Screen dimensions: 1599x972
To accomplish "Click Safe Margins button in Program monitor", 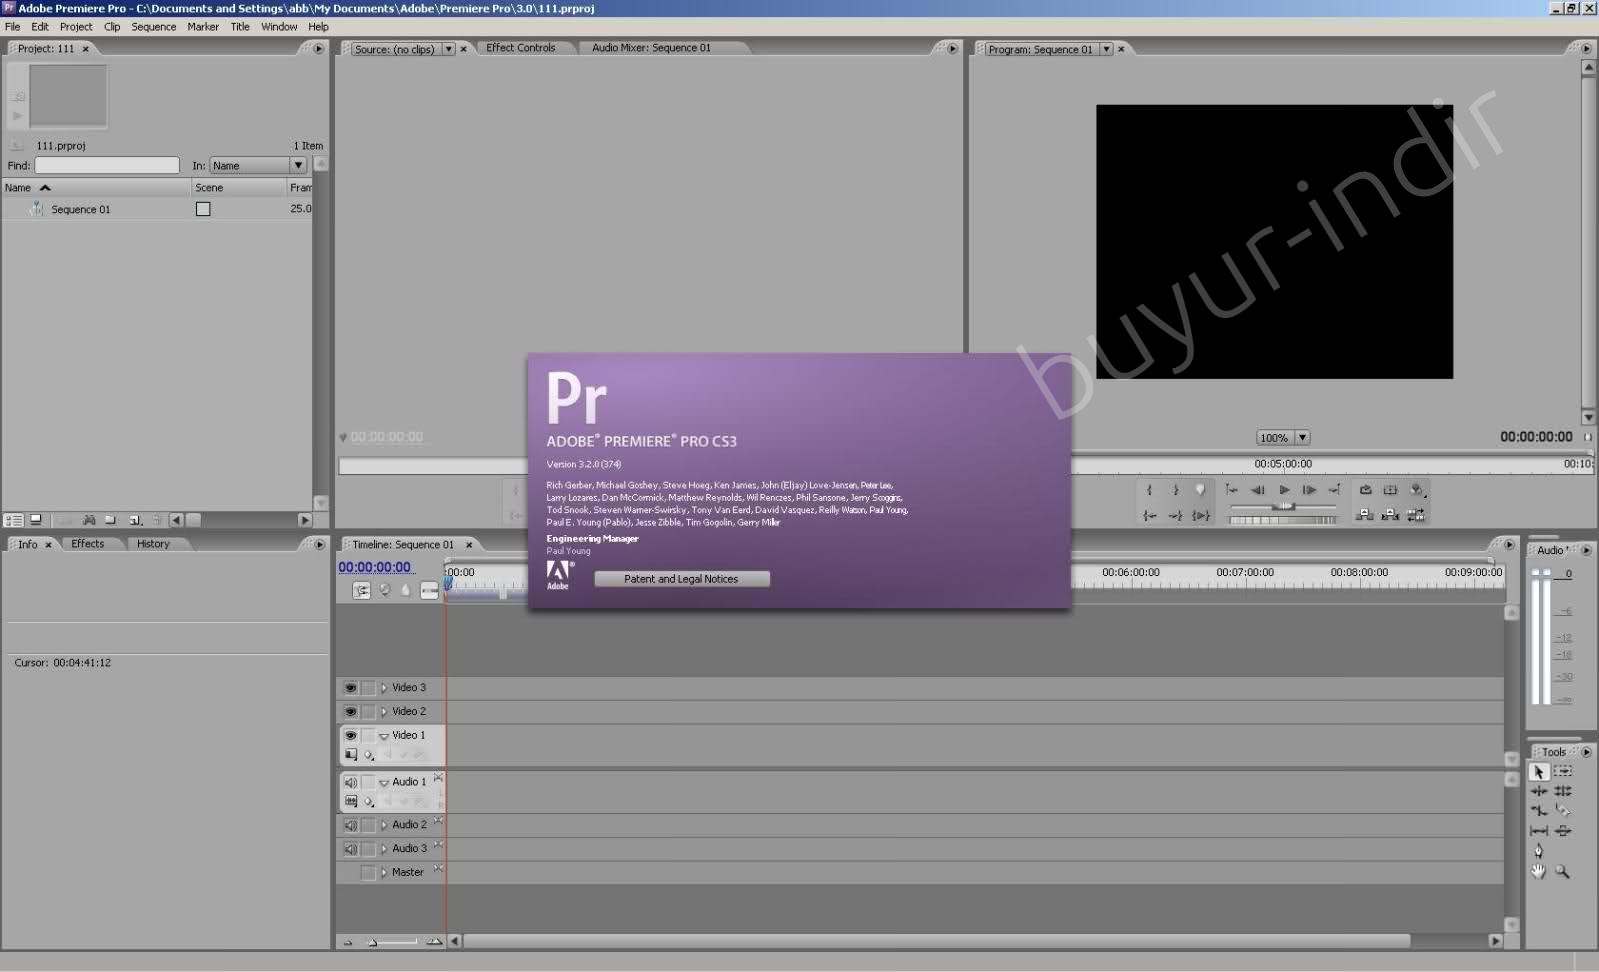I will pos(1390,490).
